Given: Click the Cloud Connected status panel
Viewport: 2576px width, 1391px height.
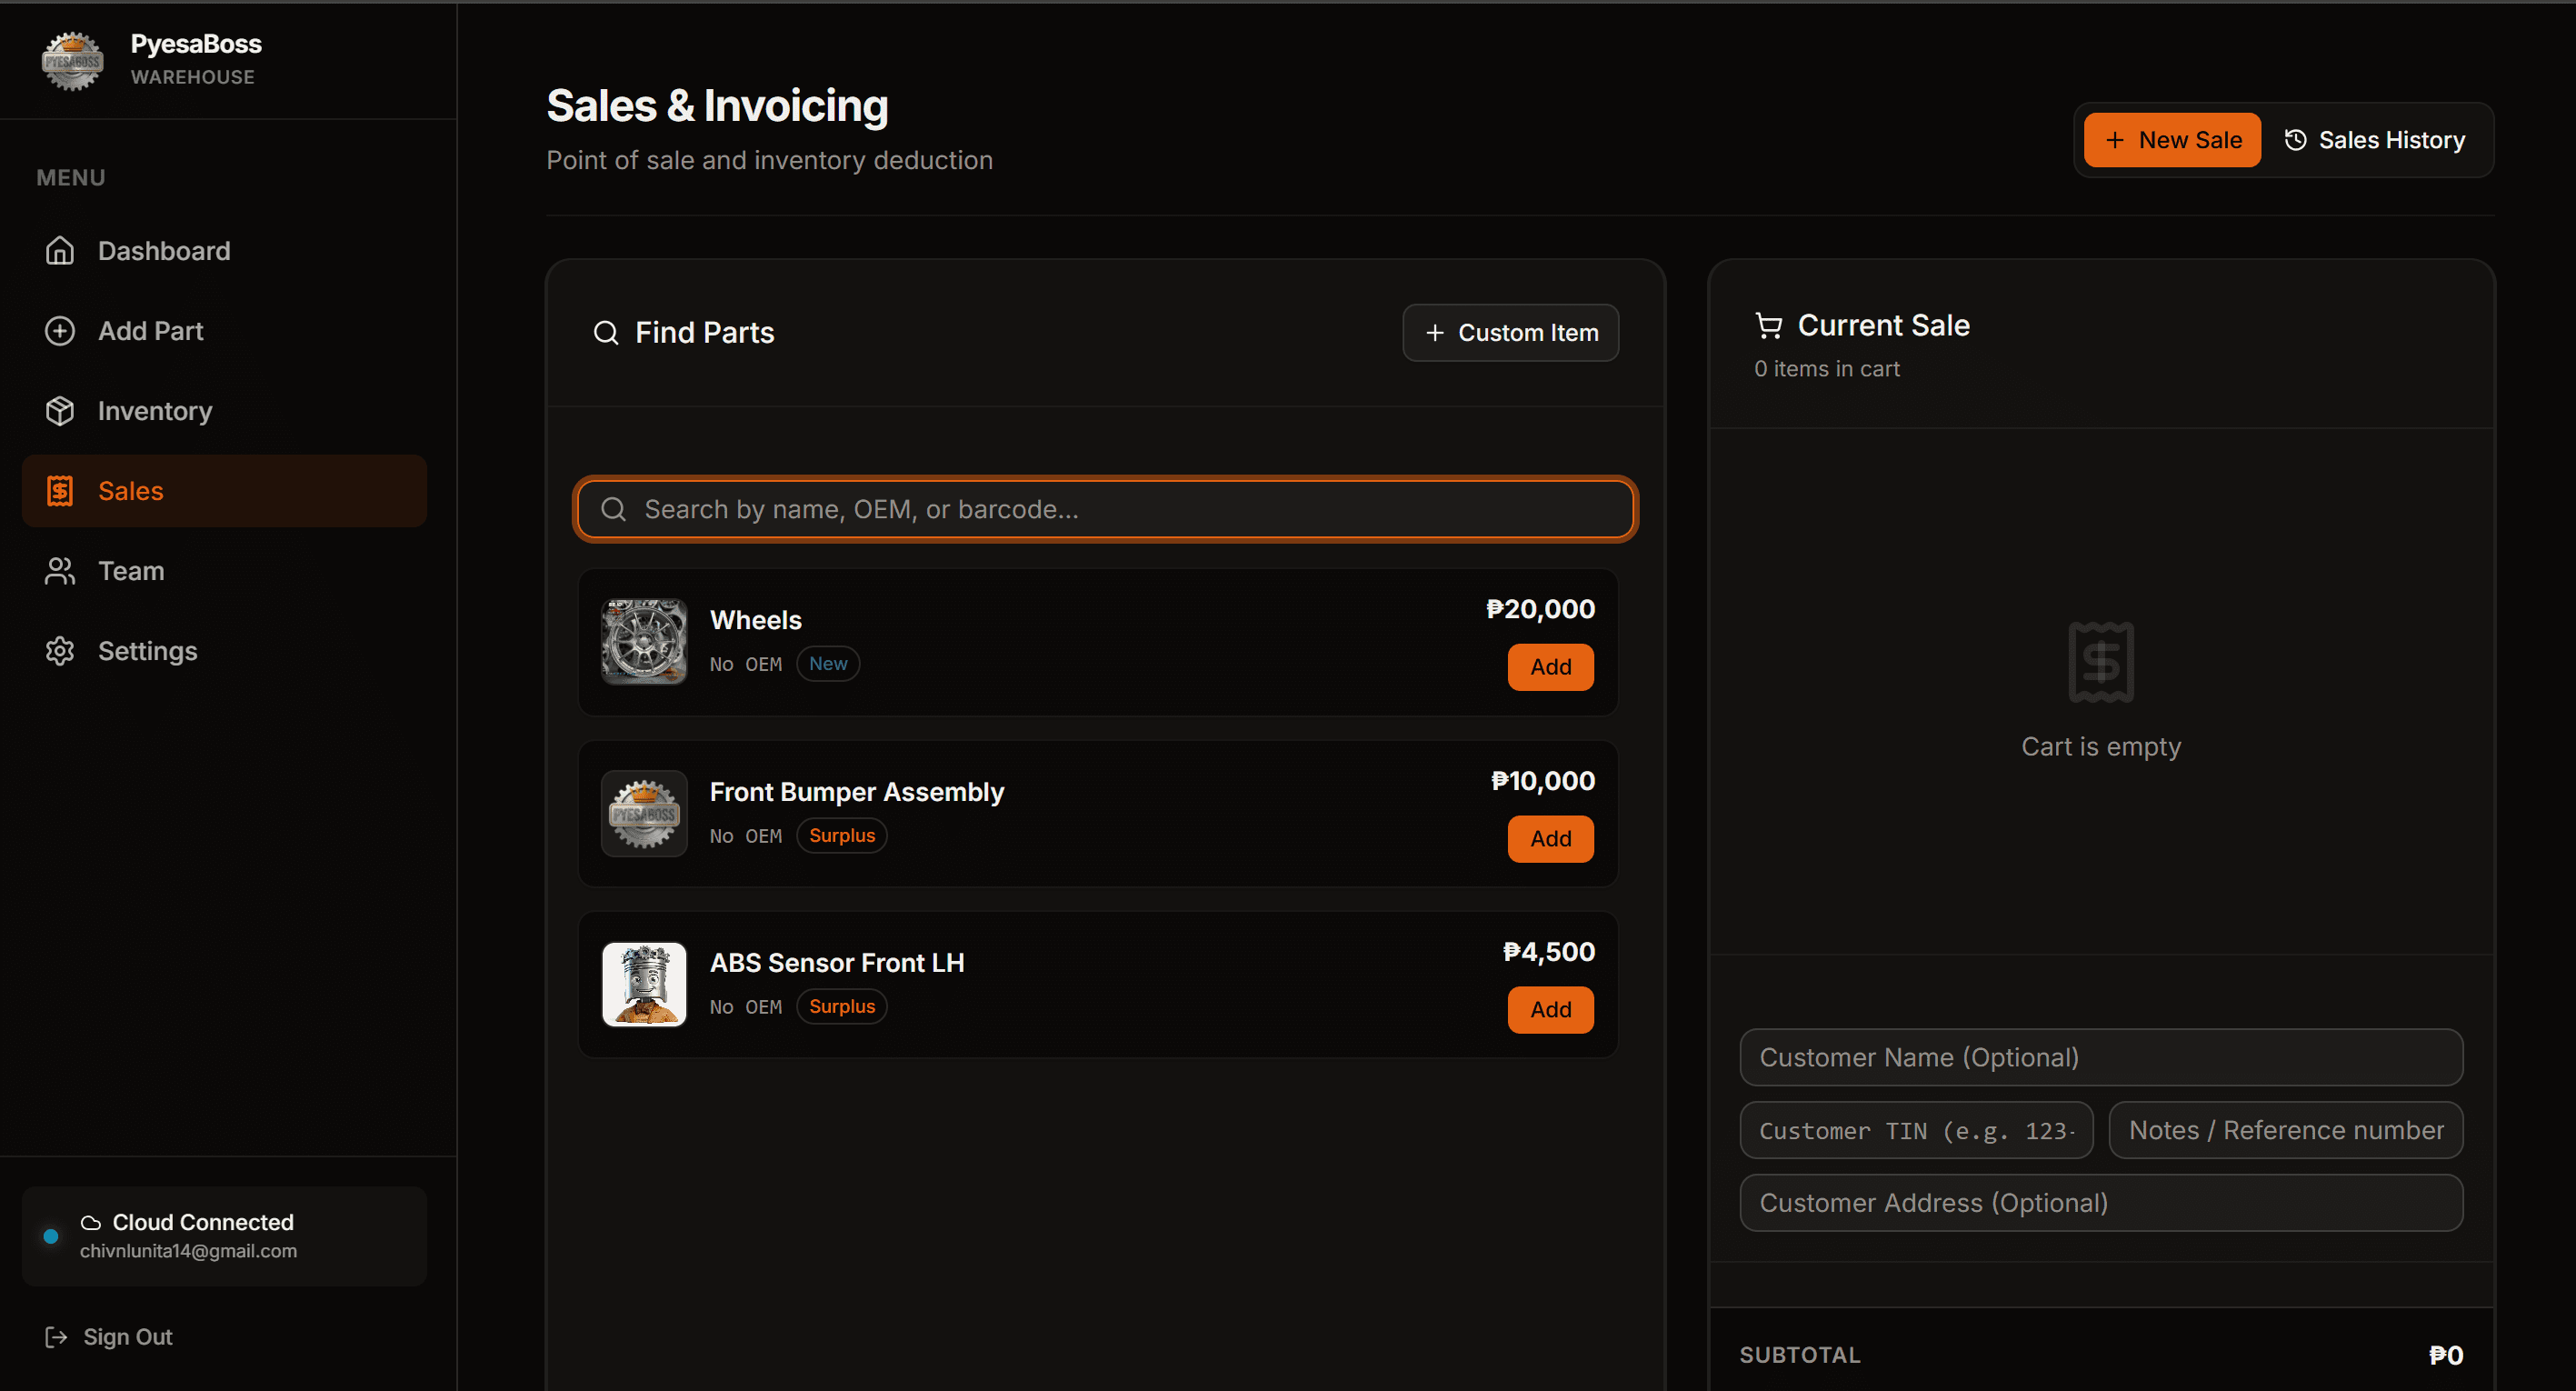Looking at the screenshot, I should (x=224, y=1236).
